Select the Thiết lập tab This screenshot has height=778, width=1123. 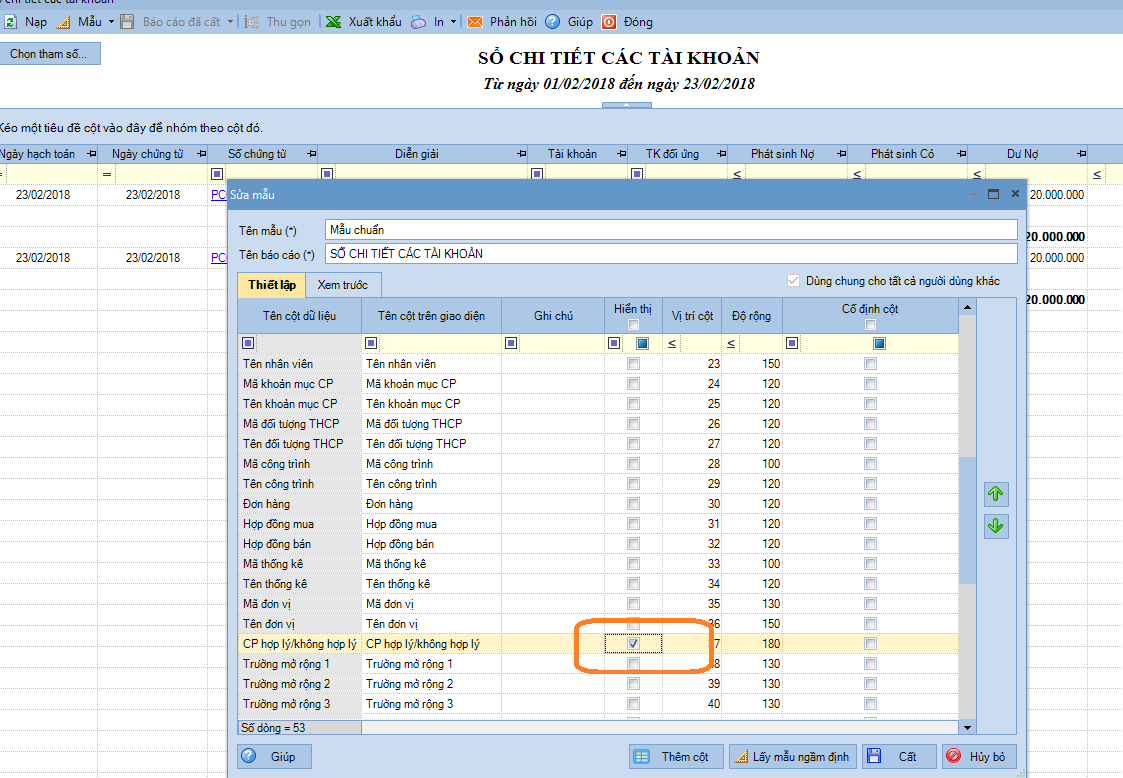tap(271, 285)
